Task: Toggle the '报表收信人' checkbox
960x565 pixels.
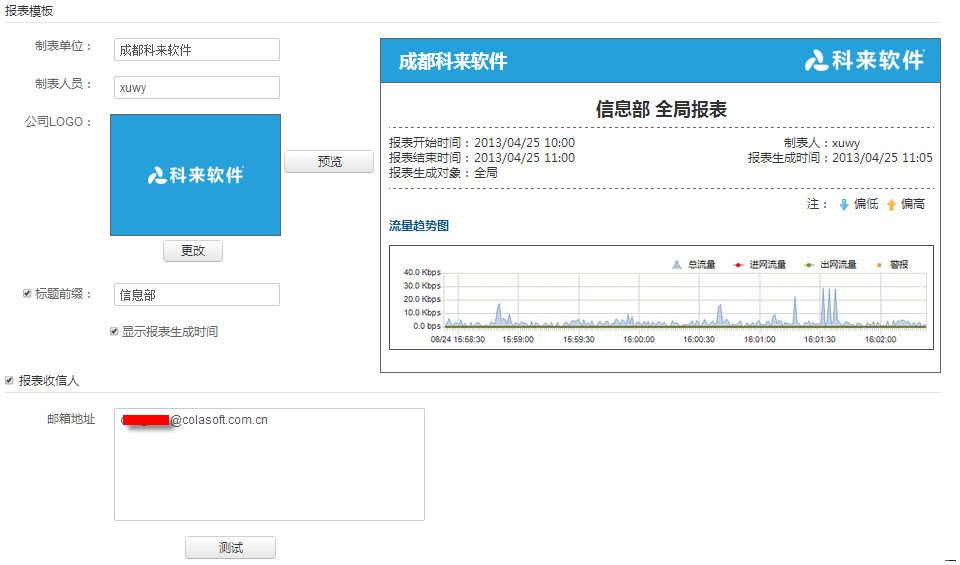Action: (10, 380)
